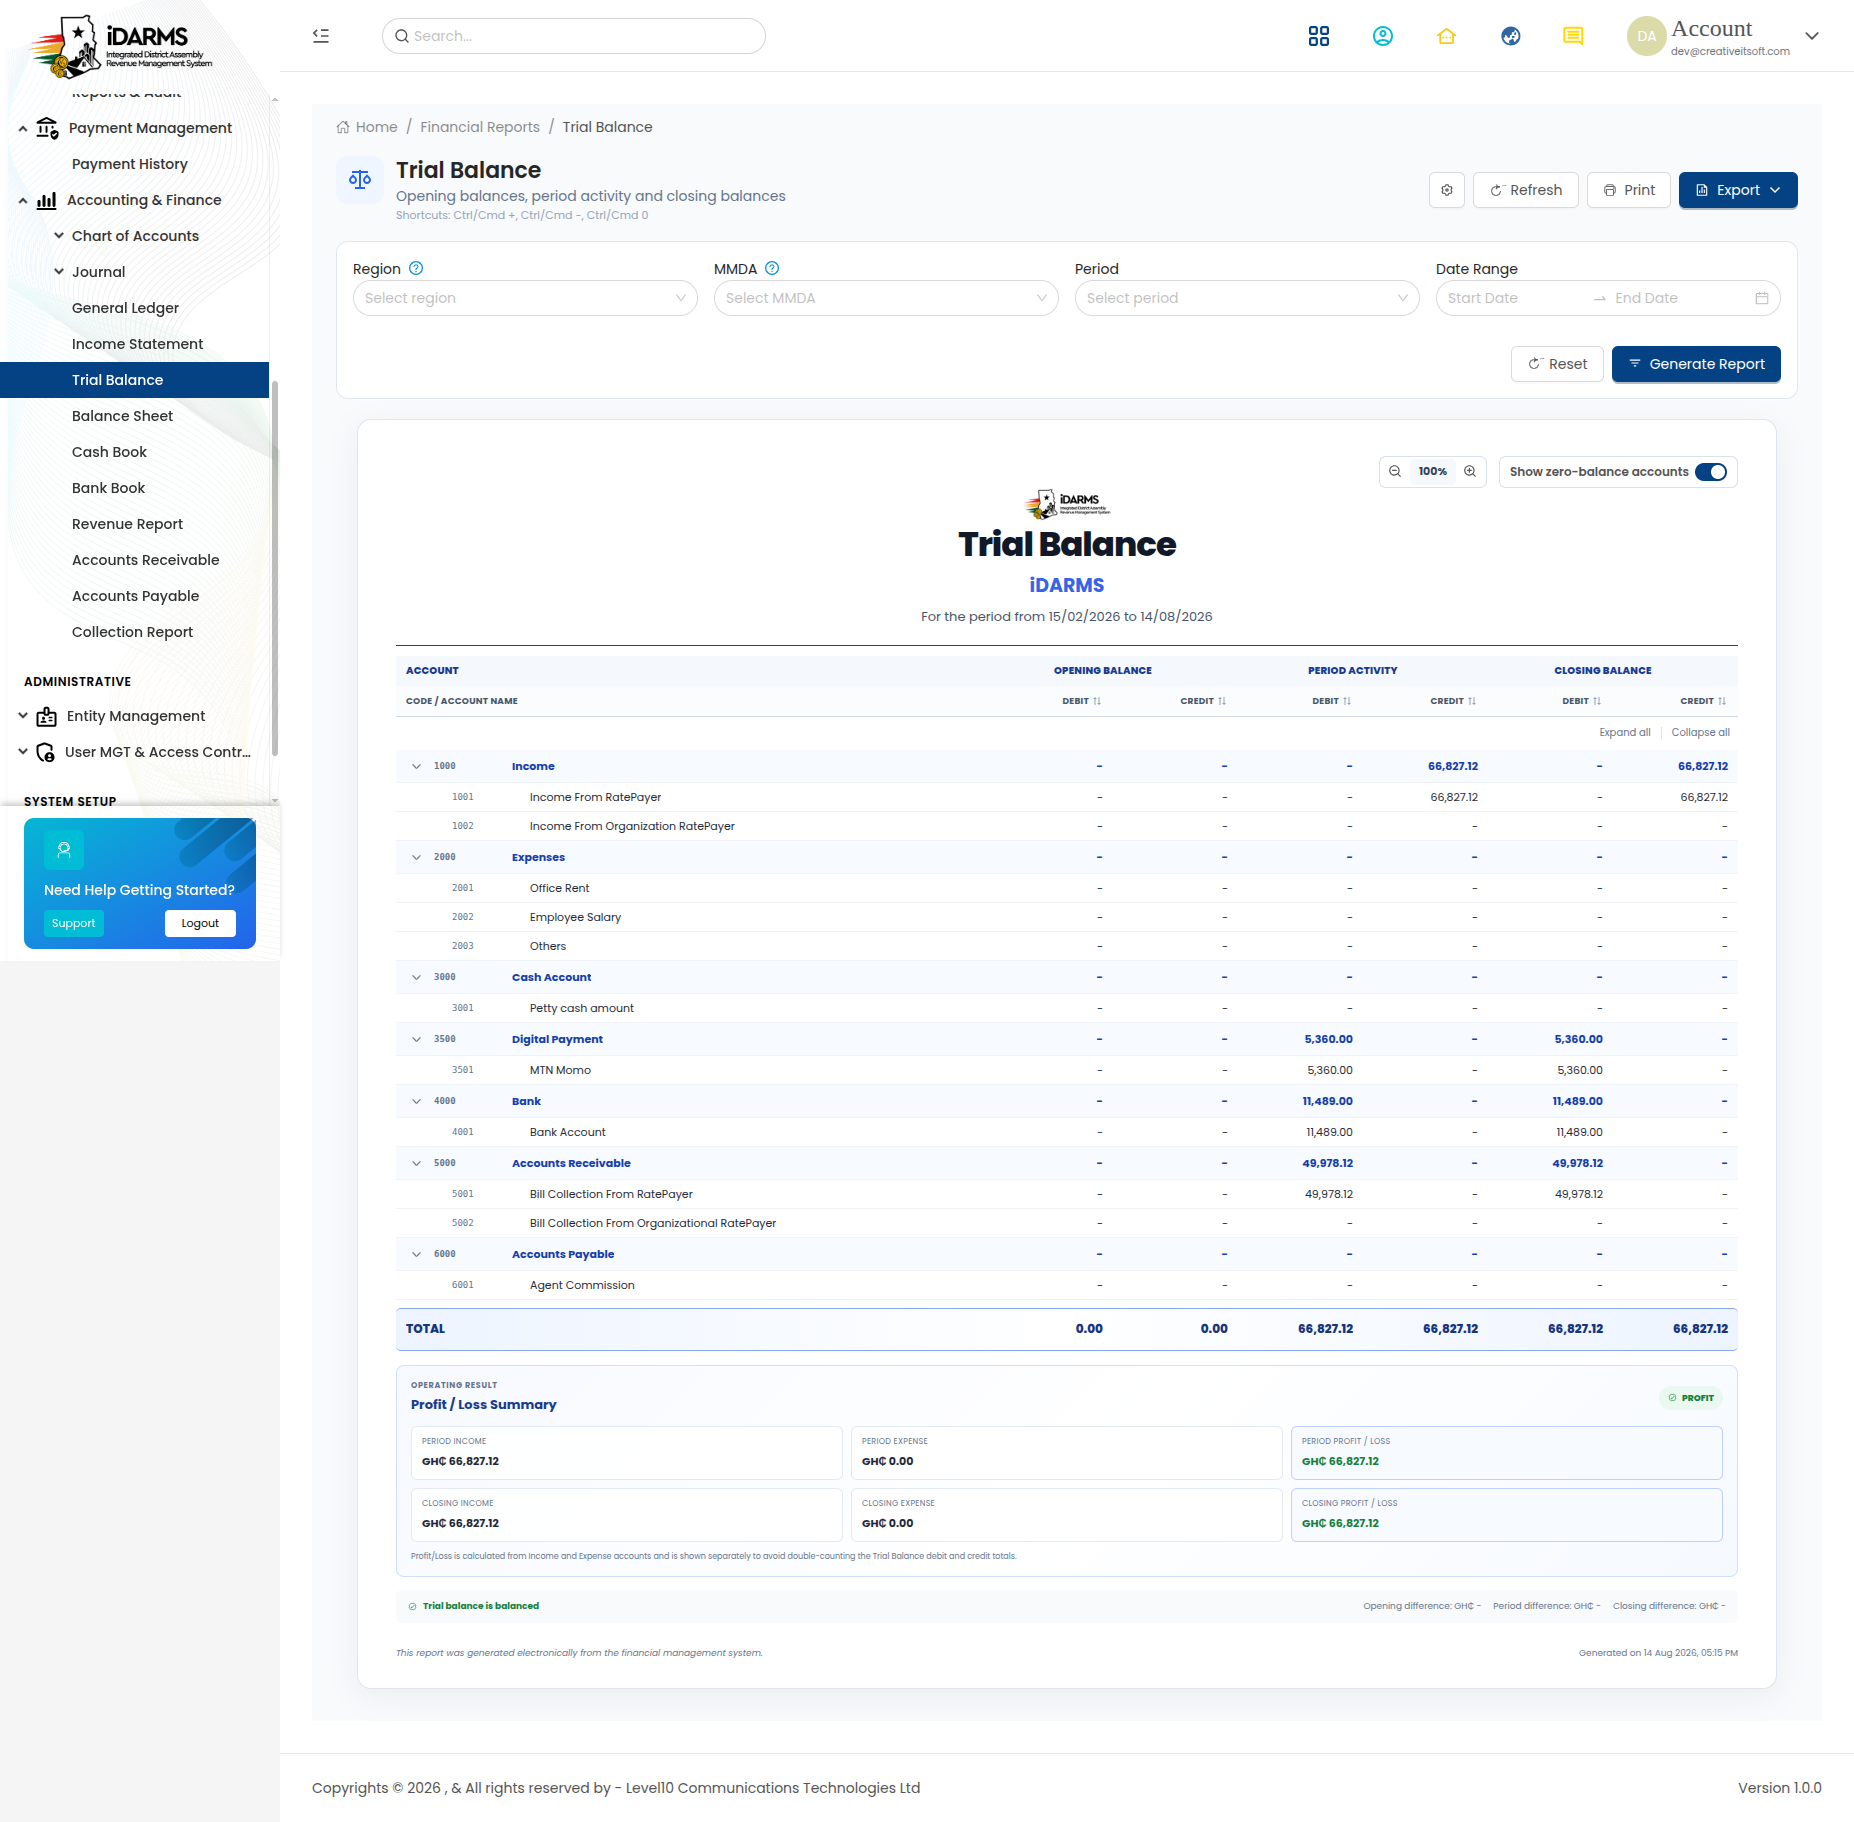Click Expand all link
The height and width of the screenshot is (1822, 1854).
[x=1624, y=732]
